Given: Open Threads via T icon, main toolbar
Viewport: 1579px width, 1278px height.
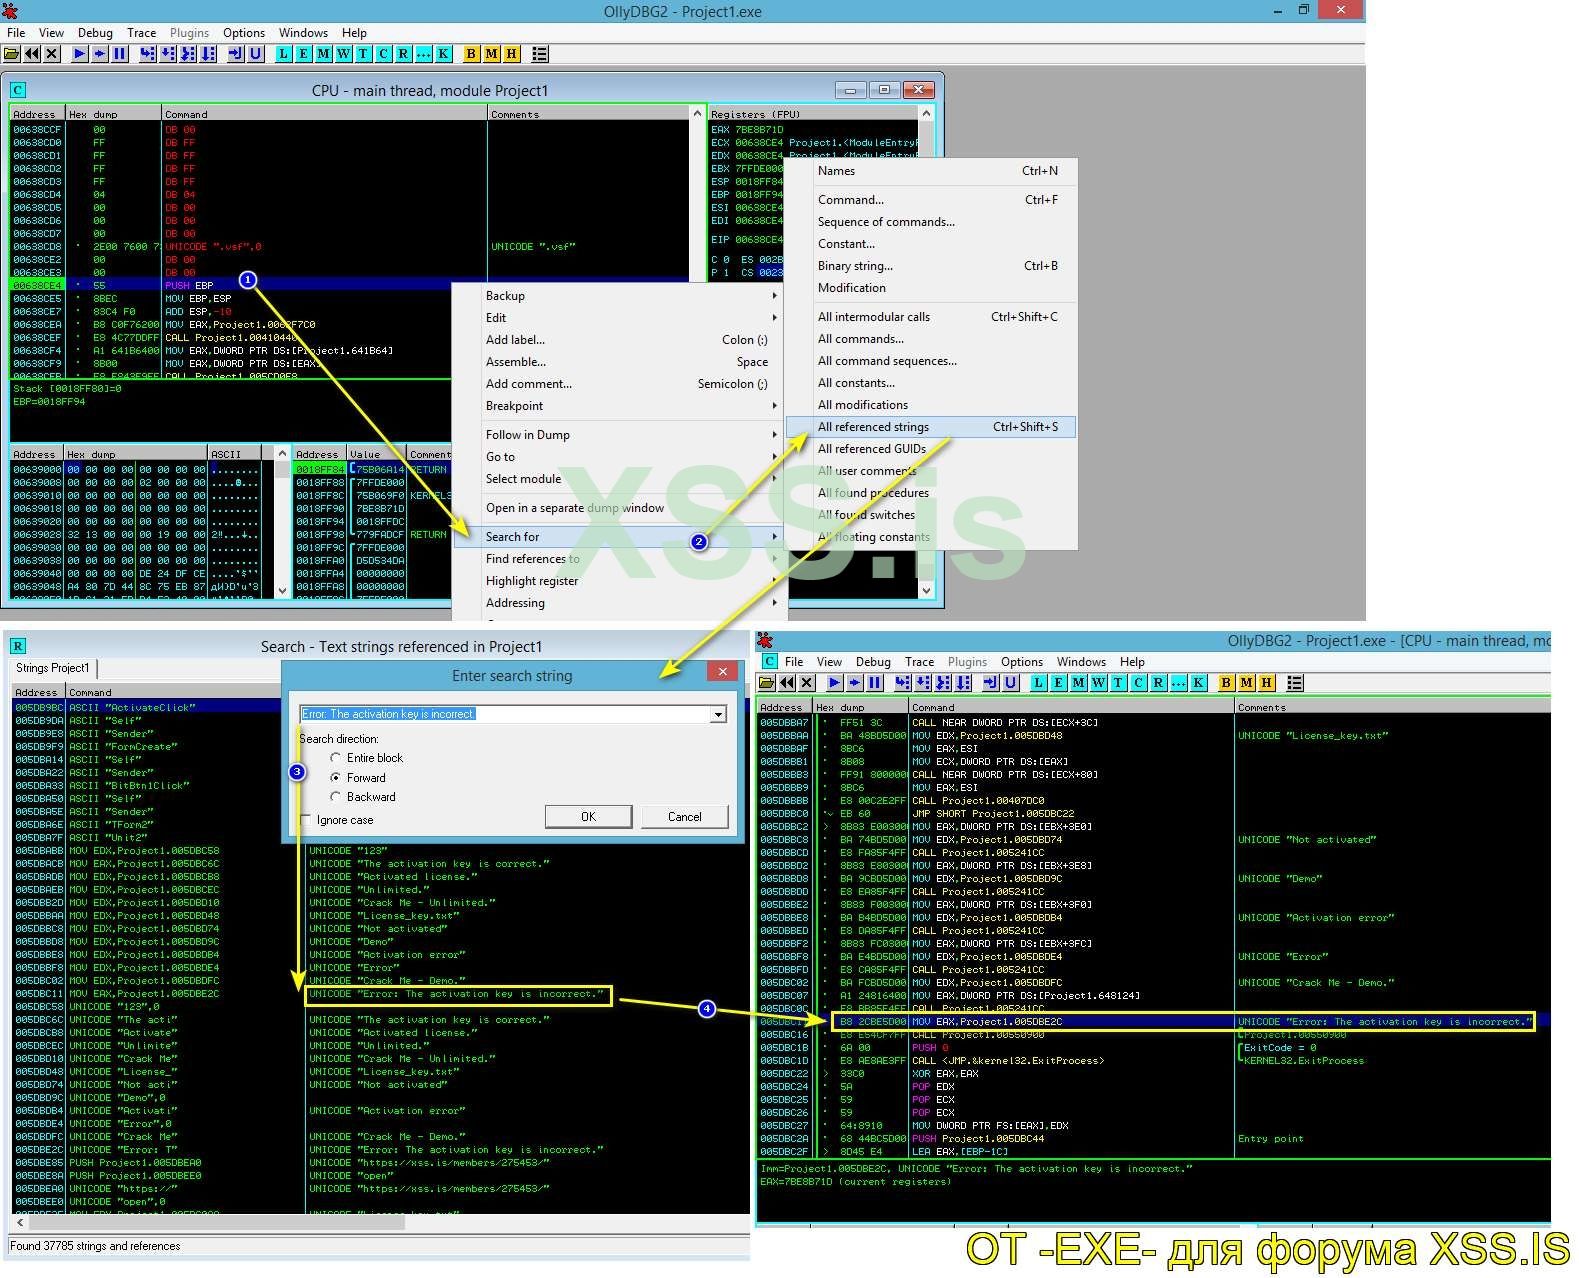Looking at the screenshot, I should [363, 54].
